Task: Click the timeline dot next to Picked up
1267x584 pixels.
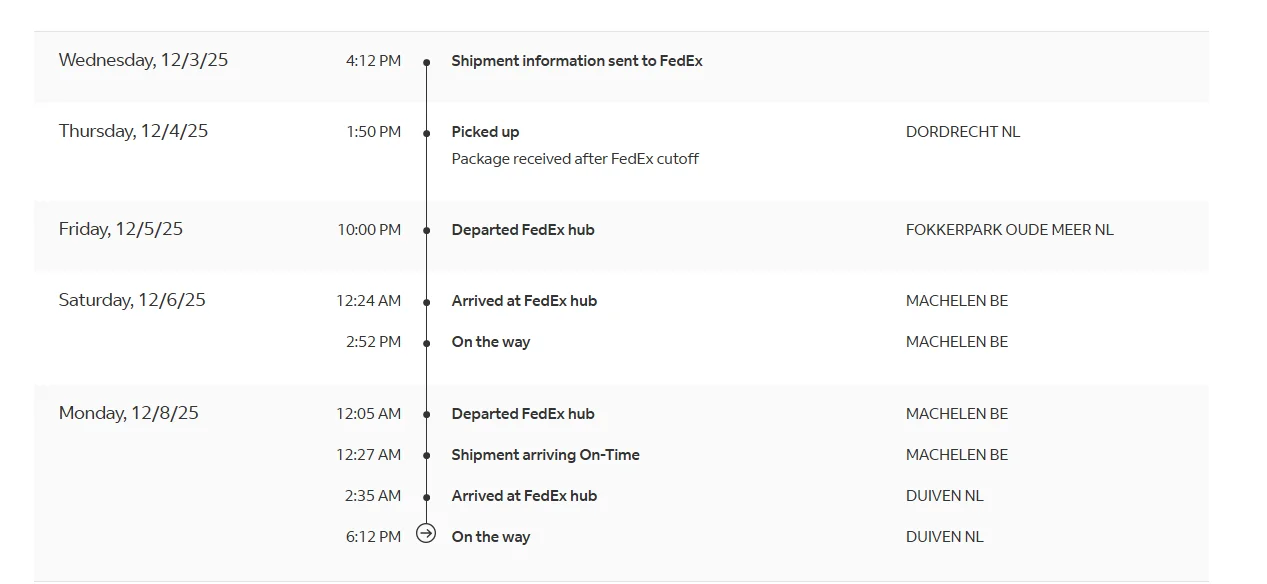Action: tap(426, 133)
